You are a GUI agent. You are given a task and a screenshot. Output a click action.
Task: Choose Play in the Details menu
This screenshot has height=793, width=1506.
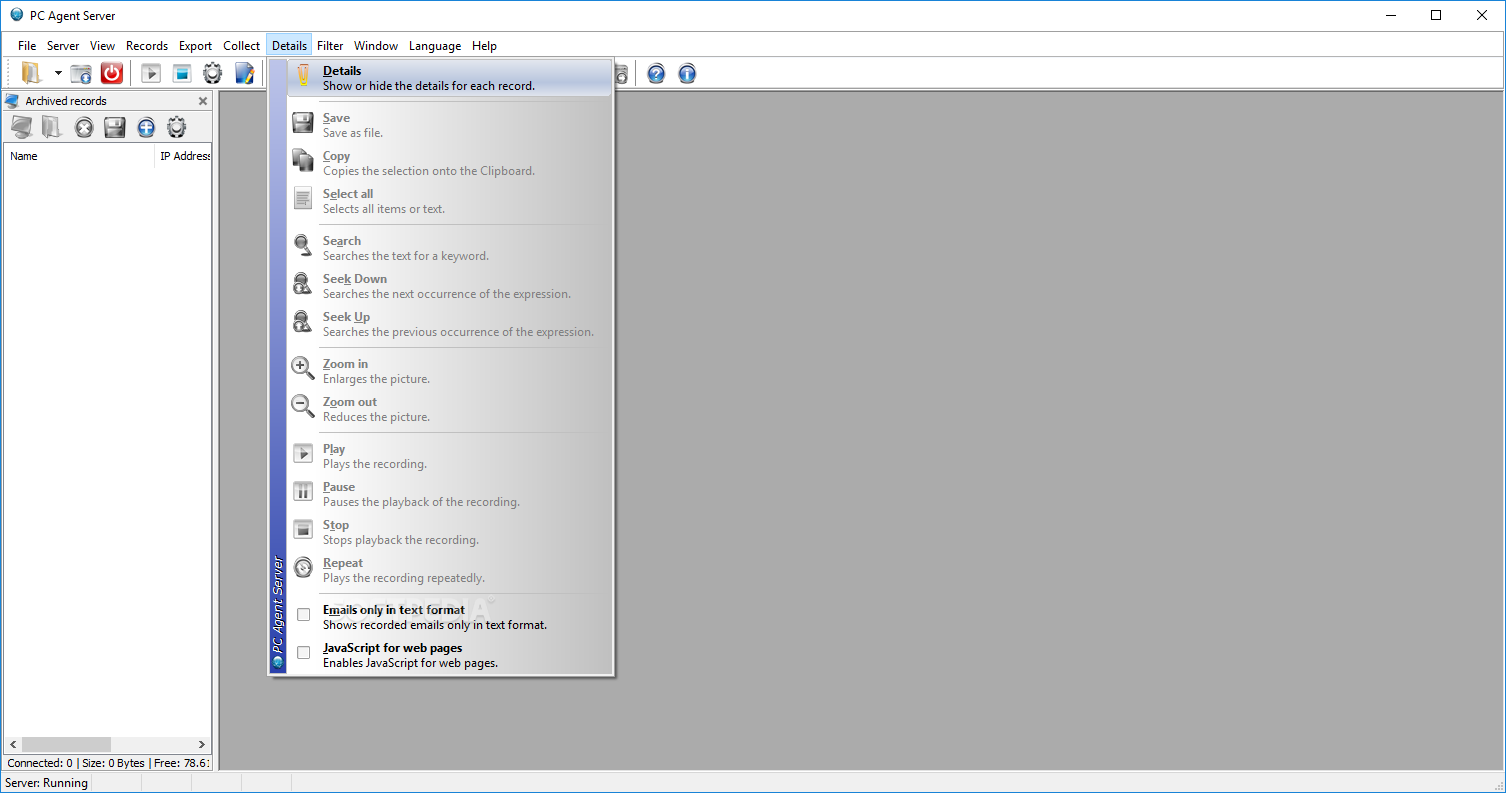coord(449,456)
